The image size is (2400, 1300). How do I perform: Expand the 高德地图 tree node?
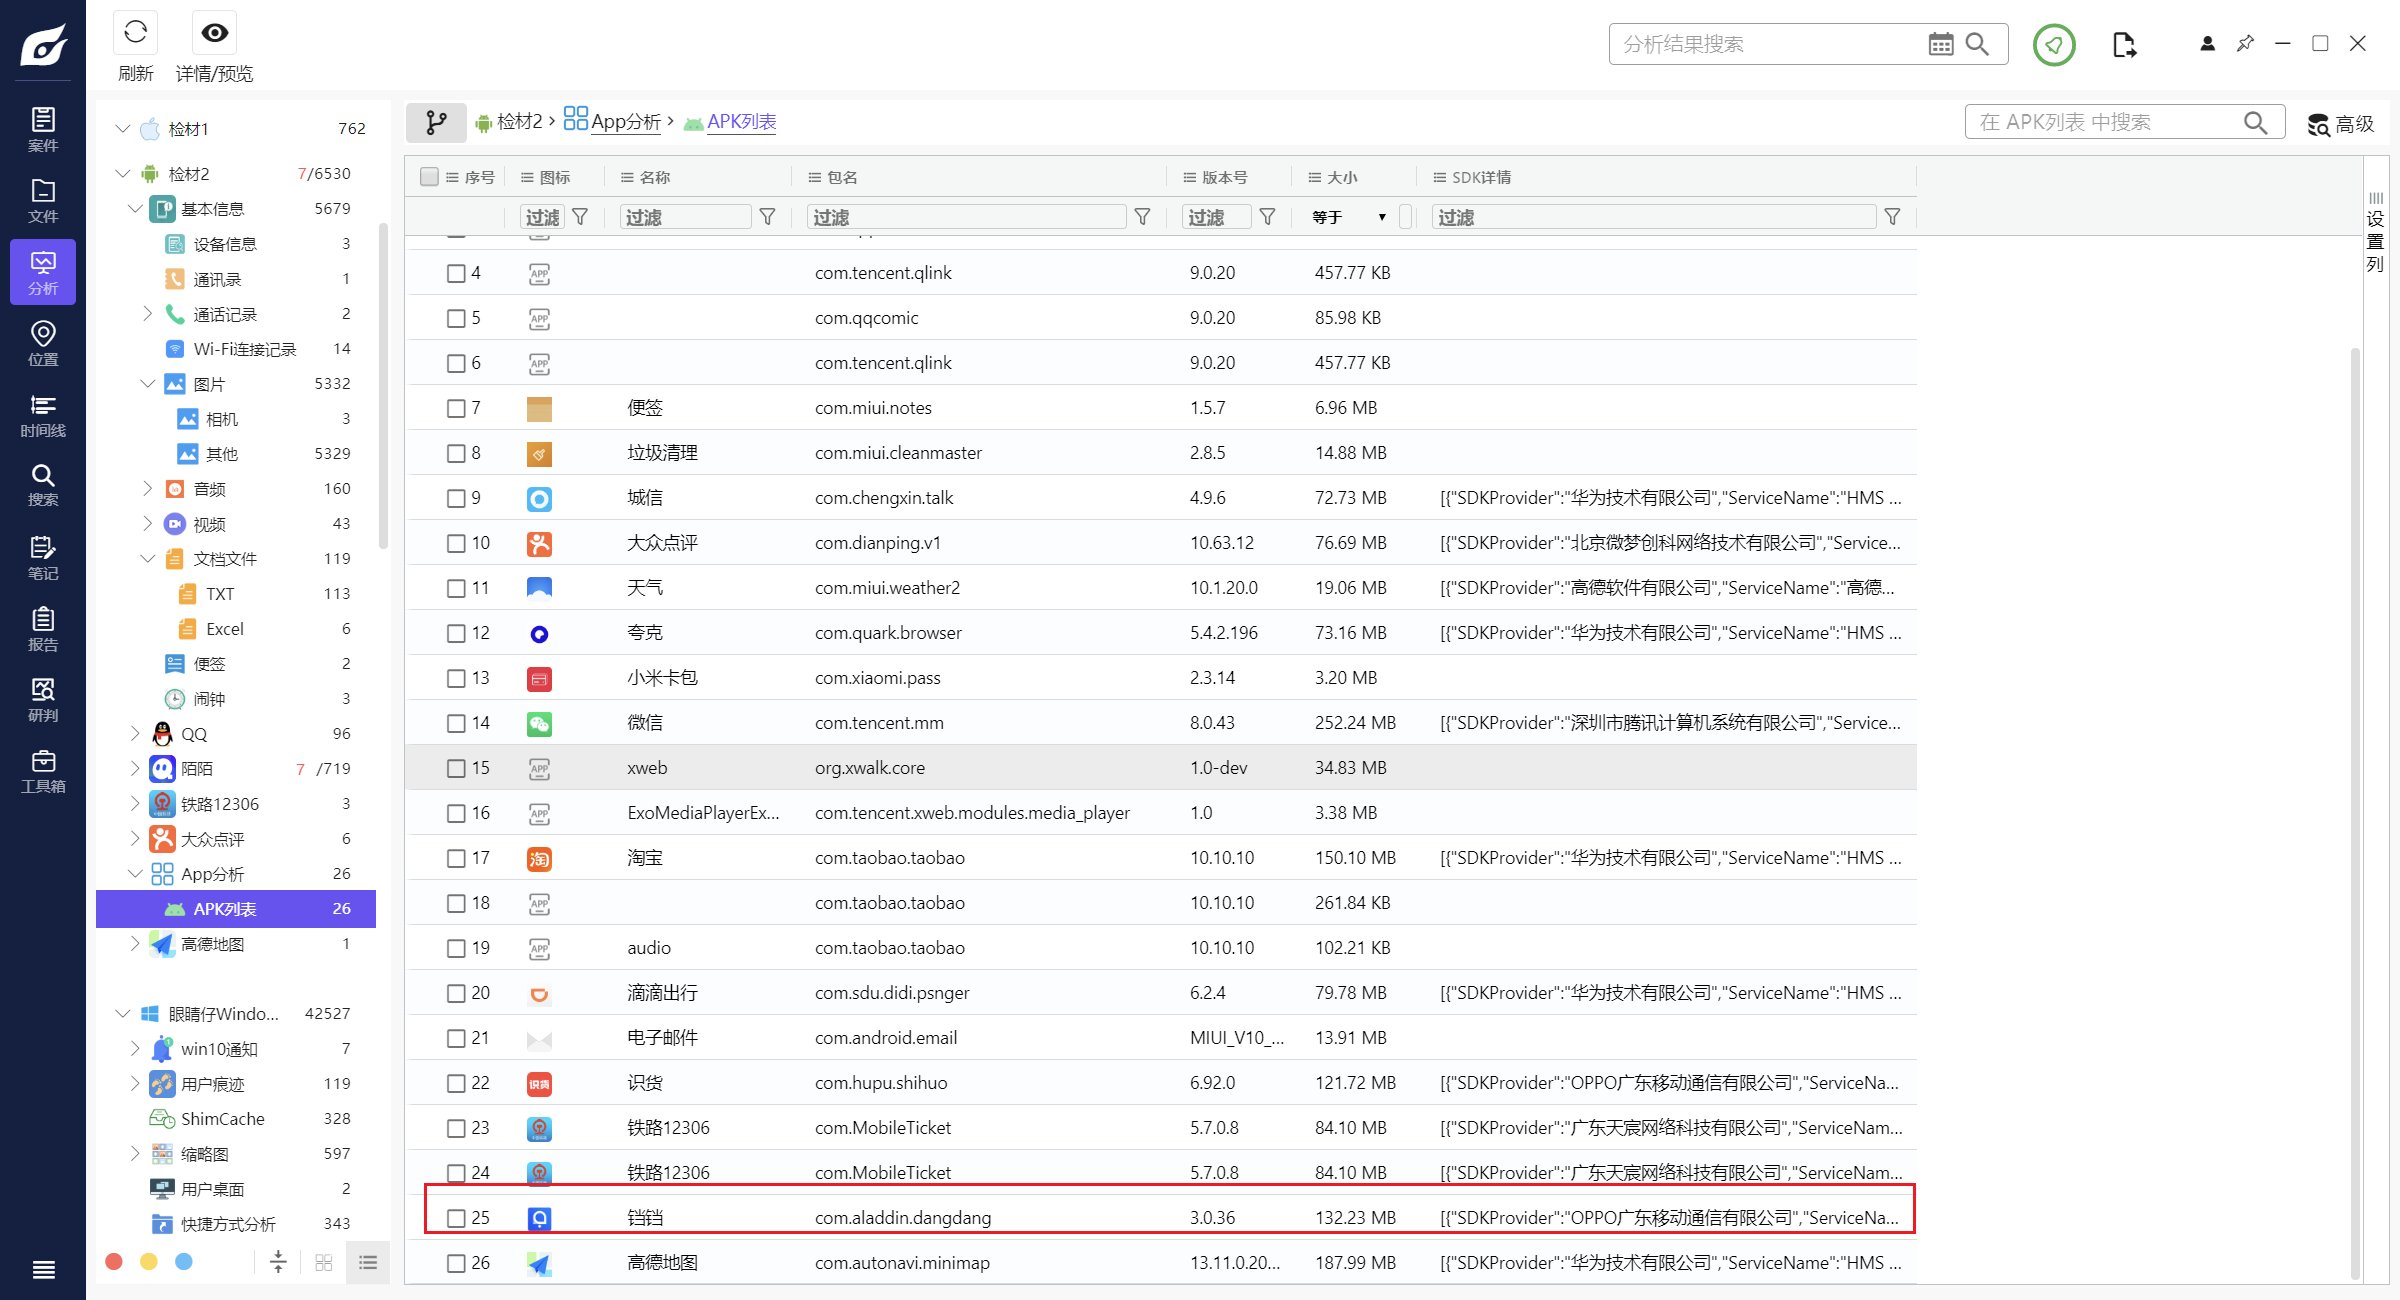(x=135, y=944)
